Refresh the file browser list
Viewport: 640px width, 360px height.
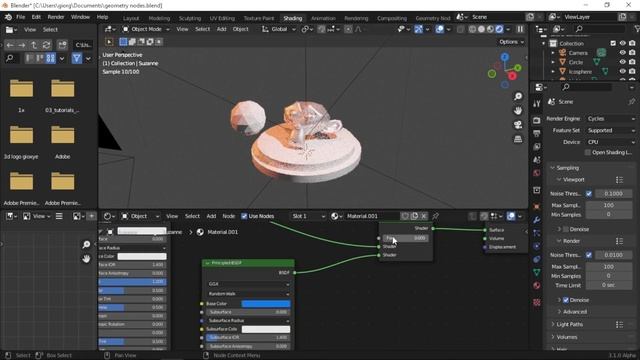[47, 45]
